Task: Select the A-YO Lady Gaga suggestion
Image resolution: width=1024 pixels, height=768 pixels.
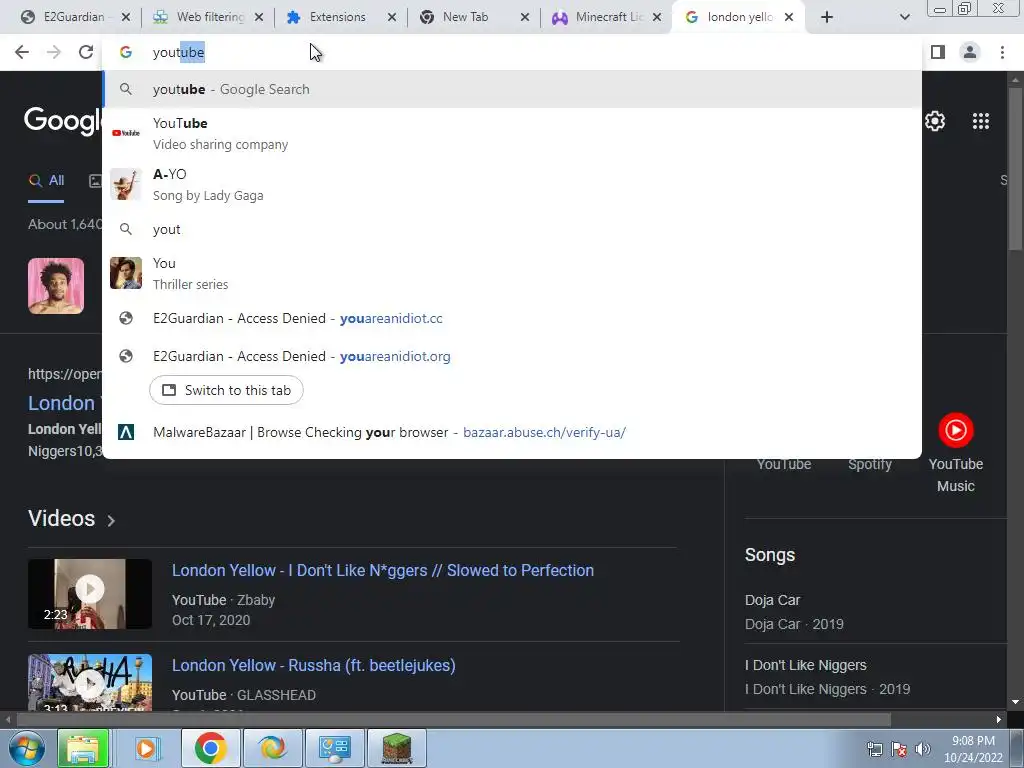Action: 513,184
